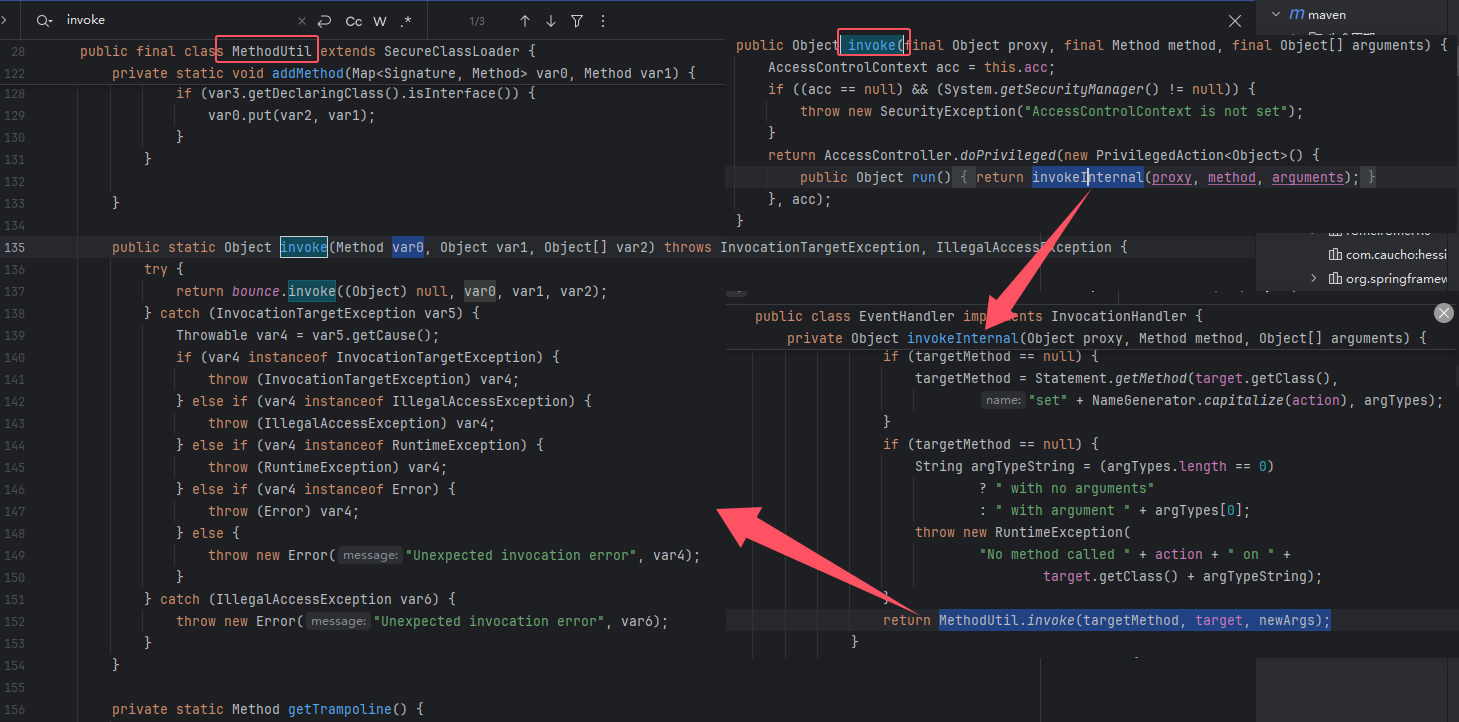Insert new line in search field

pyautogui.click(x=324, y=21)
